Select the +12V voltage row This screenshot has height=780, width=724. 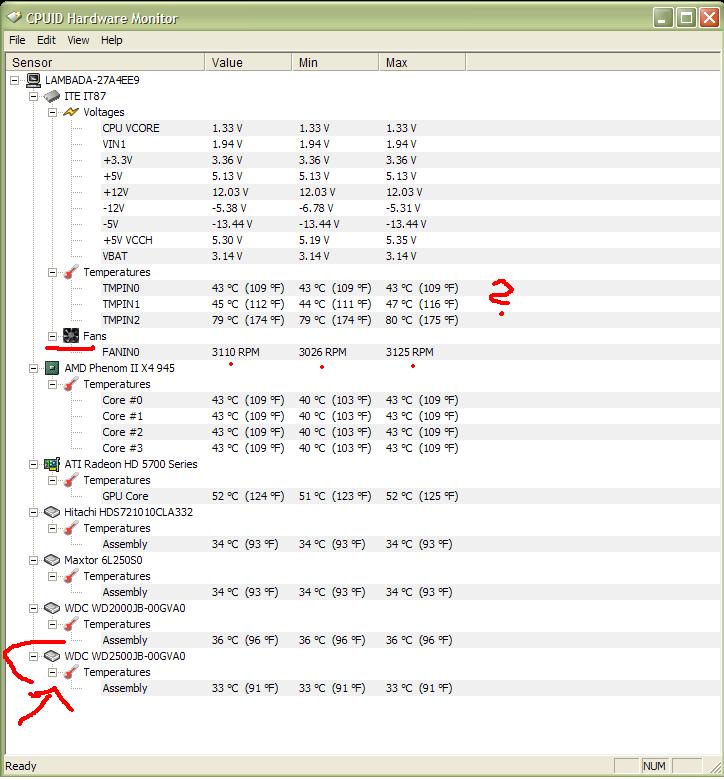(410, 192)
